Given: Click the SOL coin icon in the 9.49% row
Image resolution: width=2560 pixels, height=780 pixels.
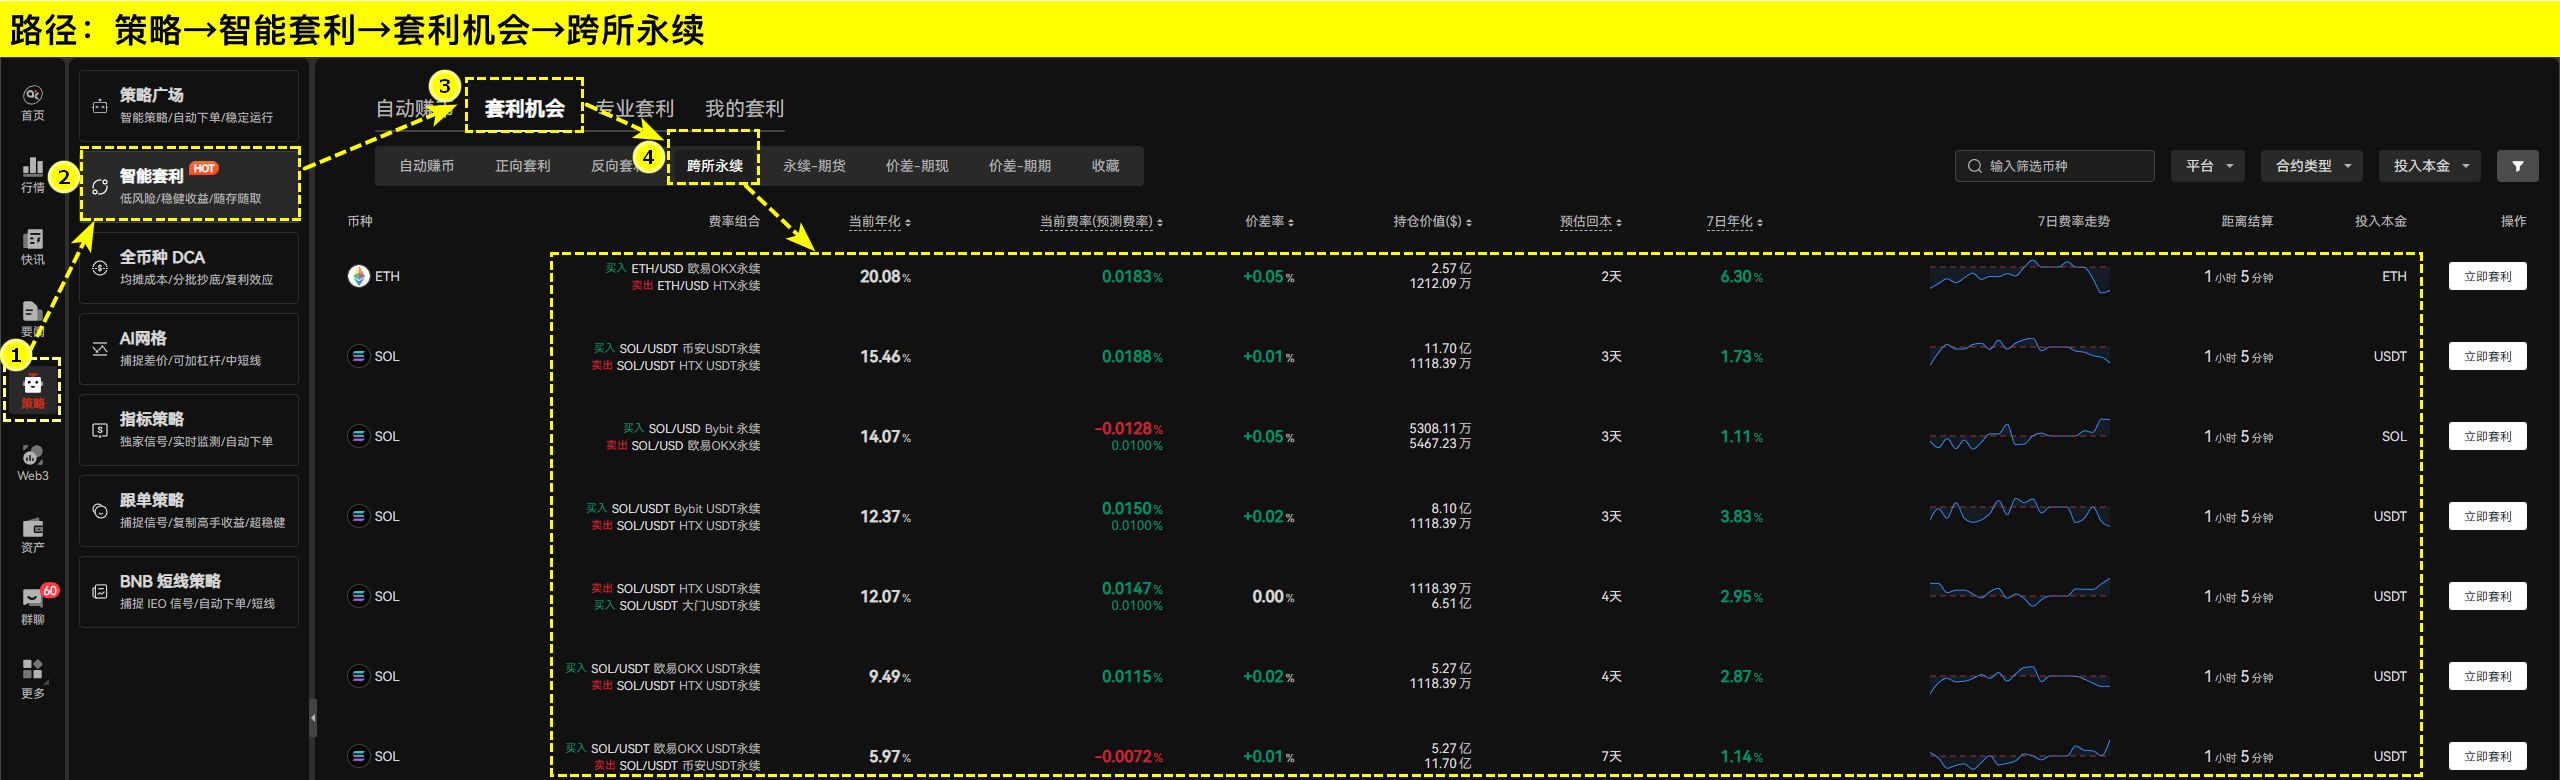Looking at the screenshot, I should (x=358, y=676).
